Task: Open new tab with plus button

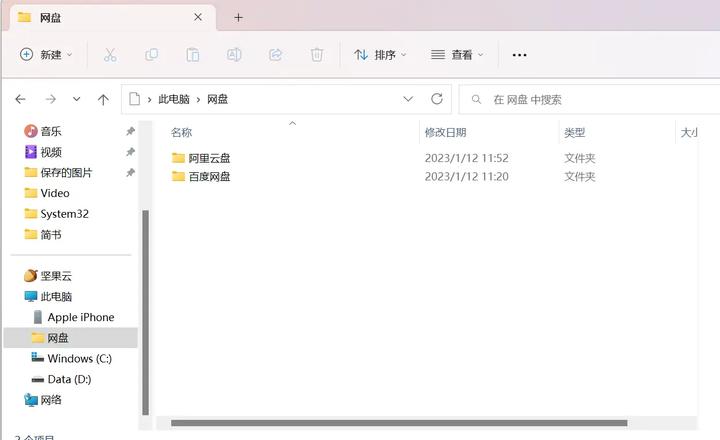Action: (238, 17)
